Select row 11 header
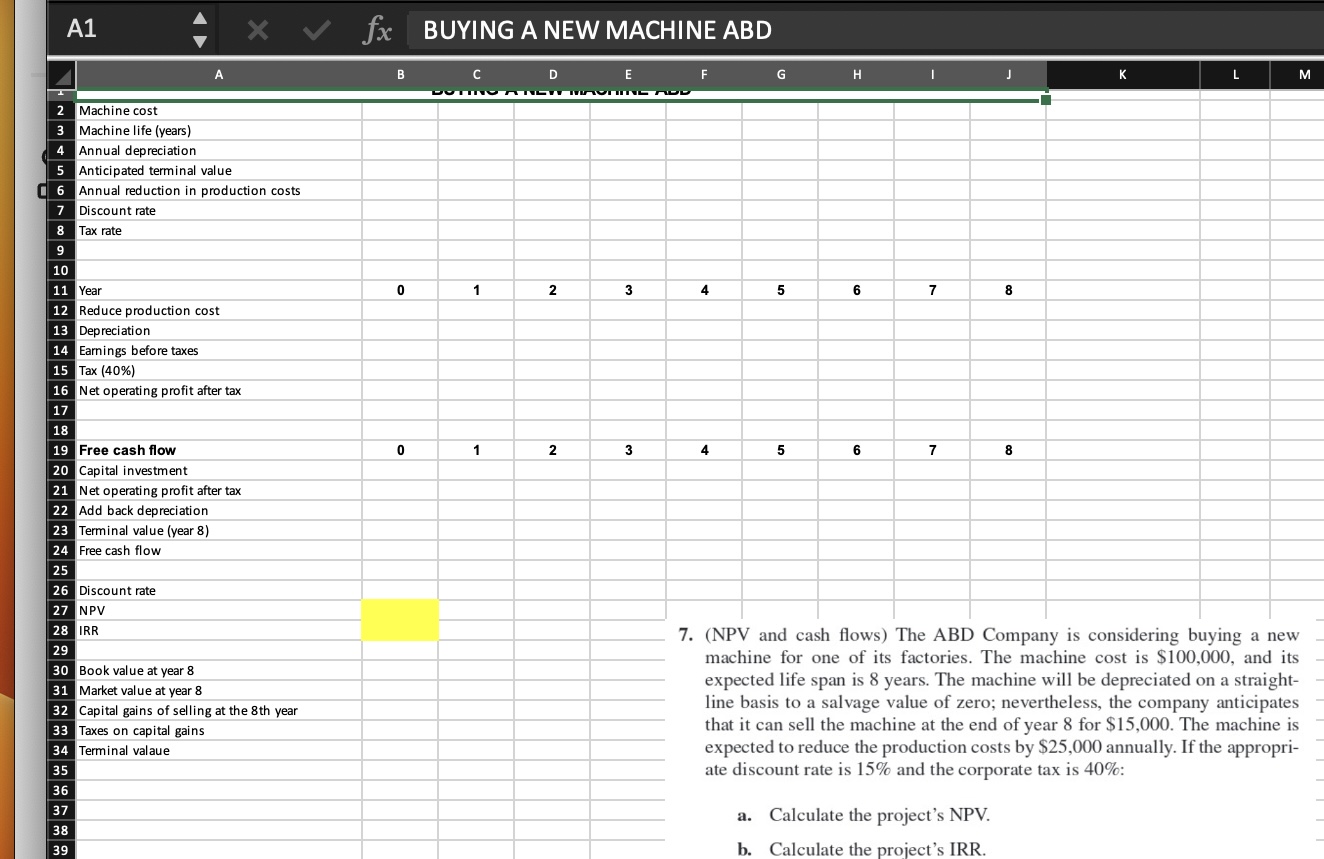The image size is (1324, 859). pos(60,290)
